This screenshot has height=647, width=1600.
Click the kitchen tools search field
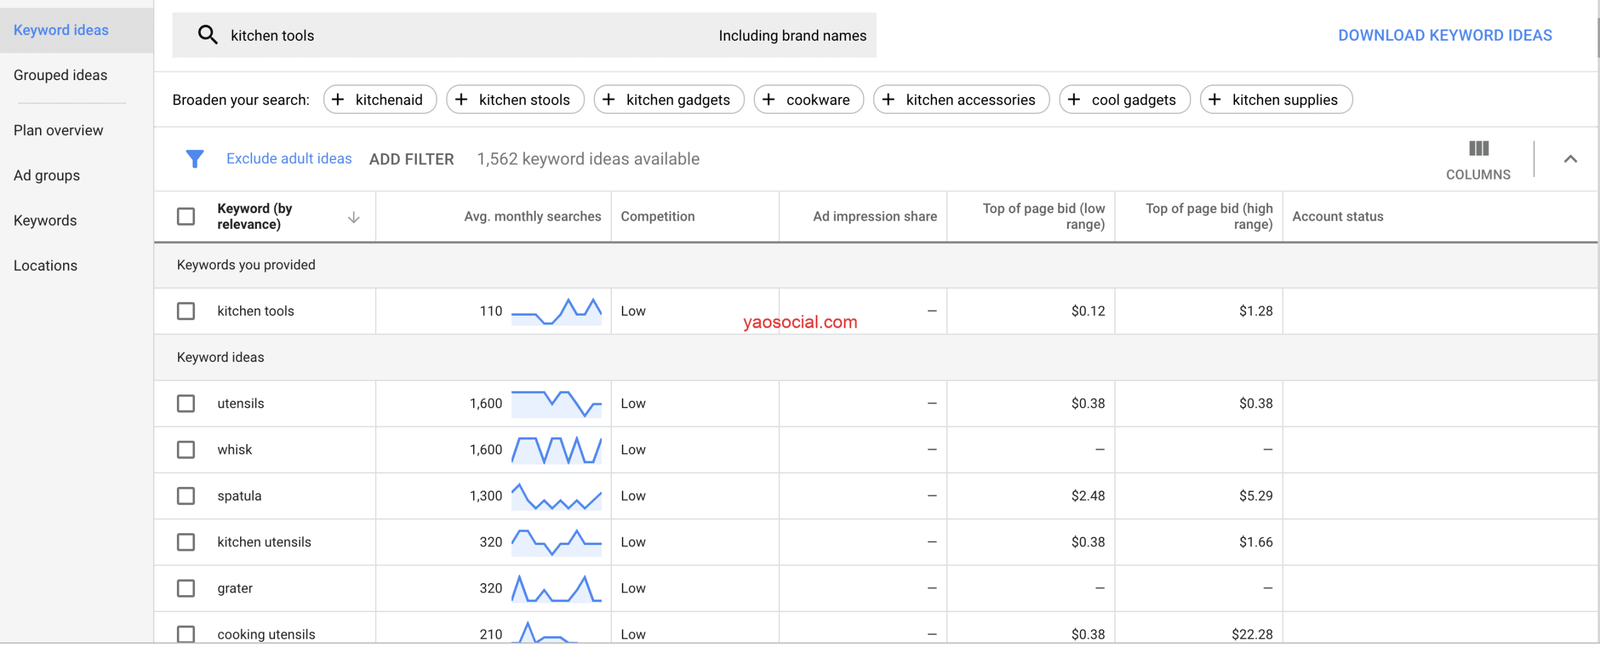pyautogui.click(x=450, y=36)
